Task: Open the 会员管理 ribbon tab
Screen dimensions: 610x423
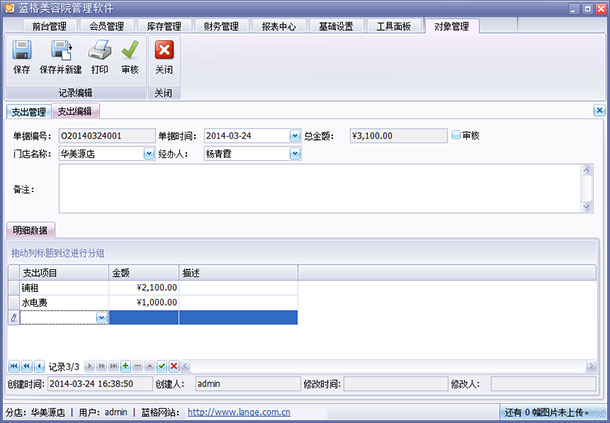Action: 107,26
